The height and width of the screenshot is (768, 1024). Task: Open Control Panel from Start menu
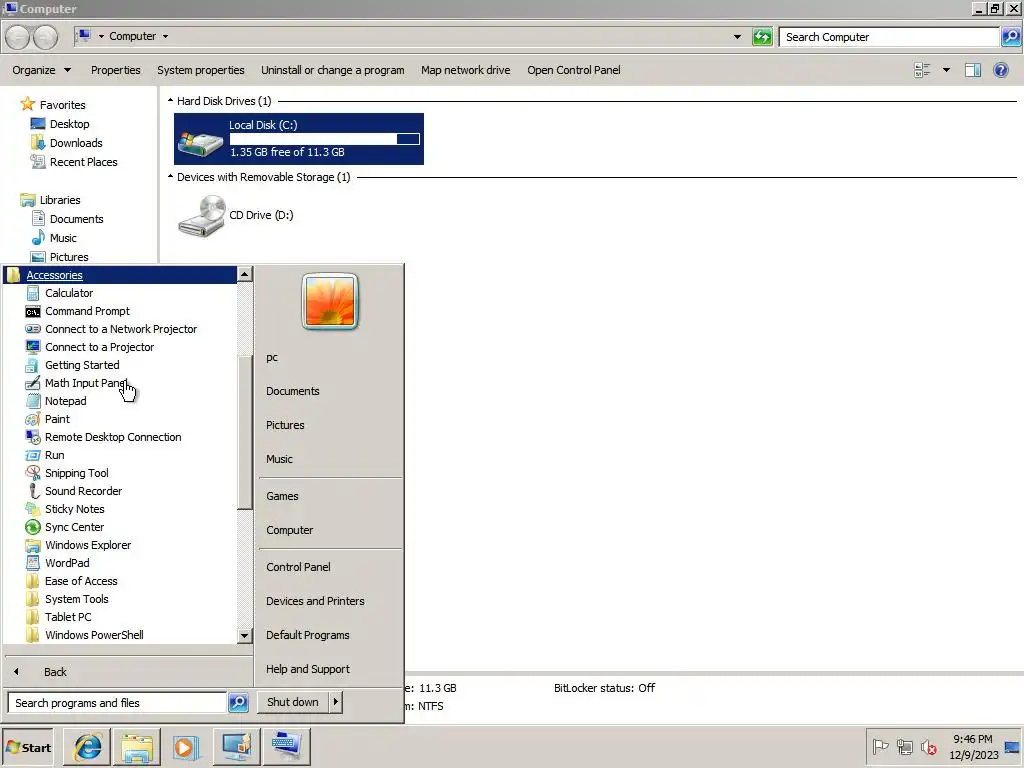click(x=298, y=568)
